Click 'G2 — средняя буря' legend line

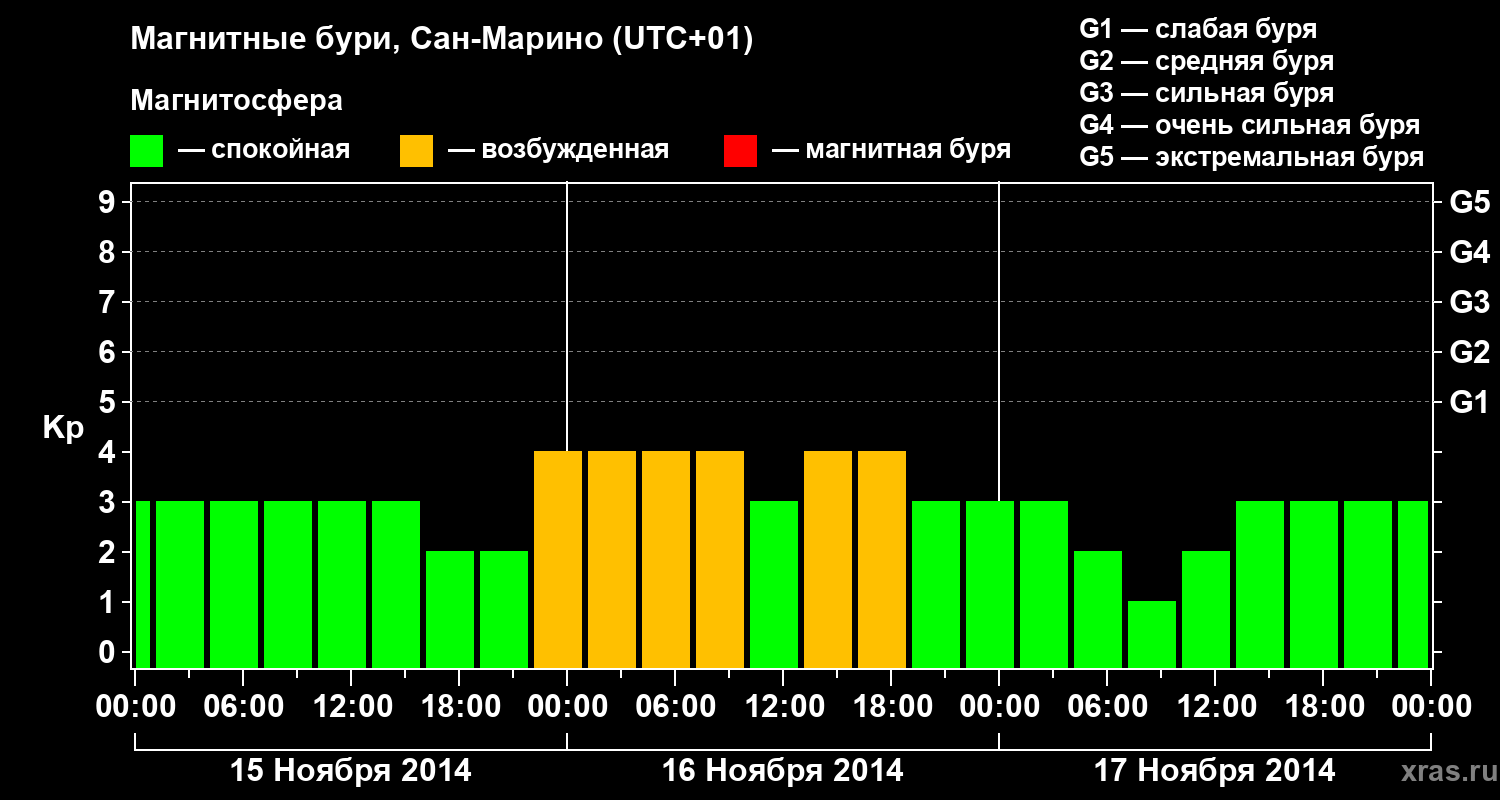(x=1206, y=61)
